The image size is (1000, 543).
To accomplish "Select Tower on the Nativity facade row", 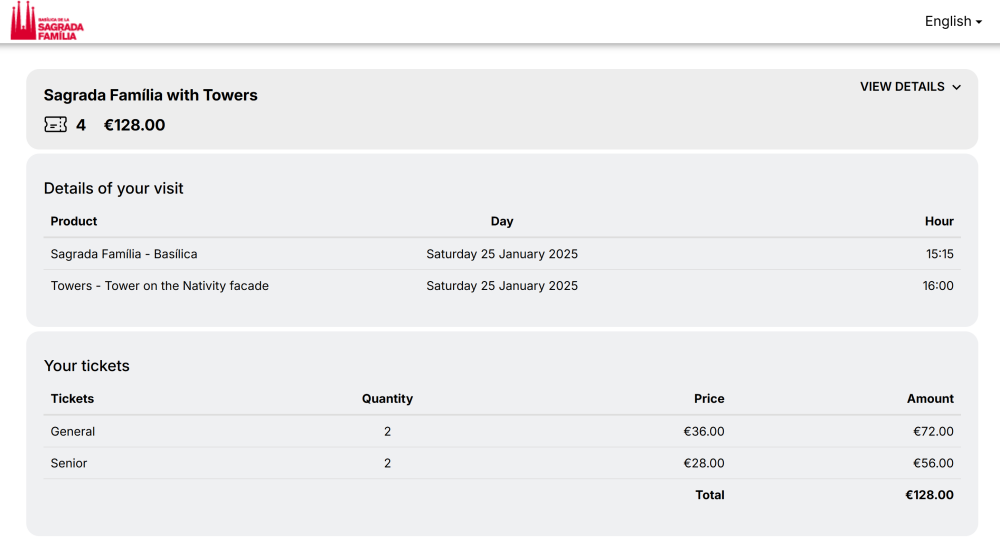I will pyautogui.click(x=502, y=286).
